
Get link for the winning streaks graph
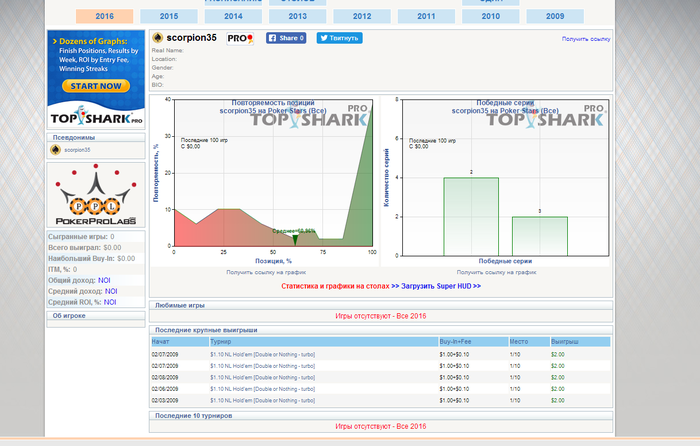click(496, 272)
